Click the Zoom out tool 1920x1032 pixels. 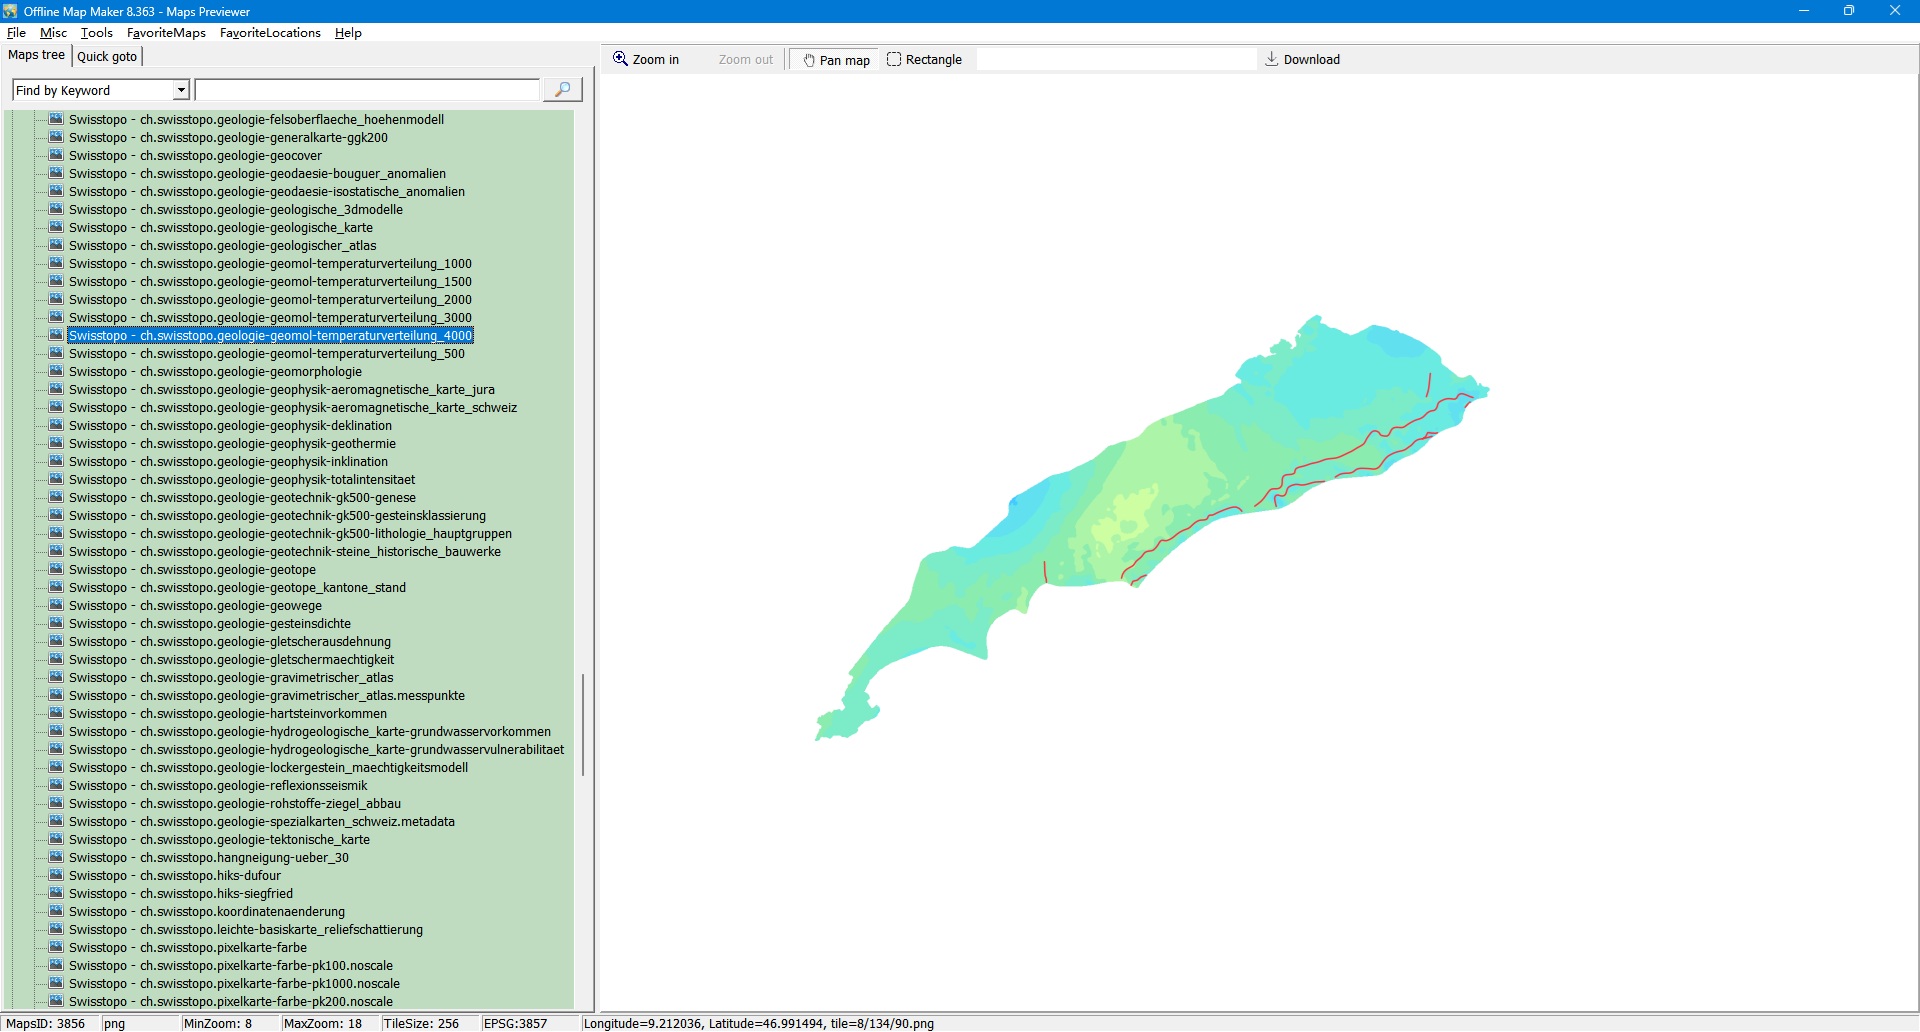[745, 60]
